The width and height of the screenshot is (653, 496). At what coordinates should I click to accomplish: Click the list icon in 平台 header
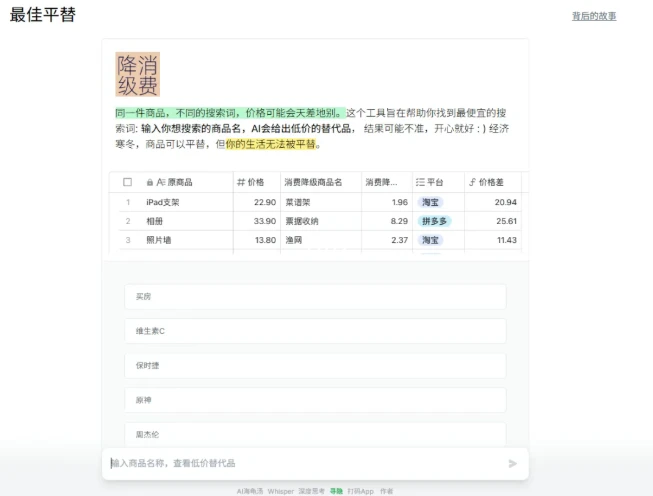pyautogui.click(x=420, y=182)
